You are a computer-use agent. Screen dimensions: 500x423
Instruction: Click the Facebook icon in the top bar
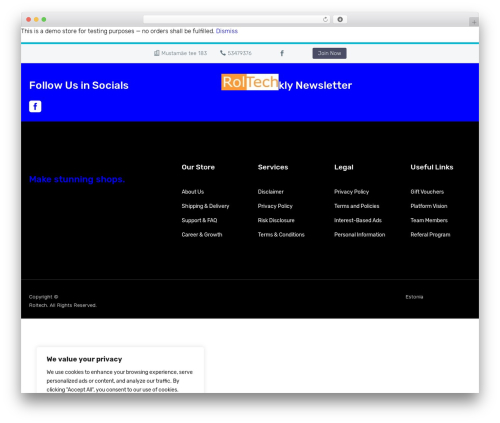(x=282, y=53)
